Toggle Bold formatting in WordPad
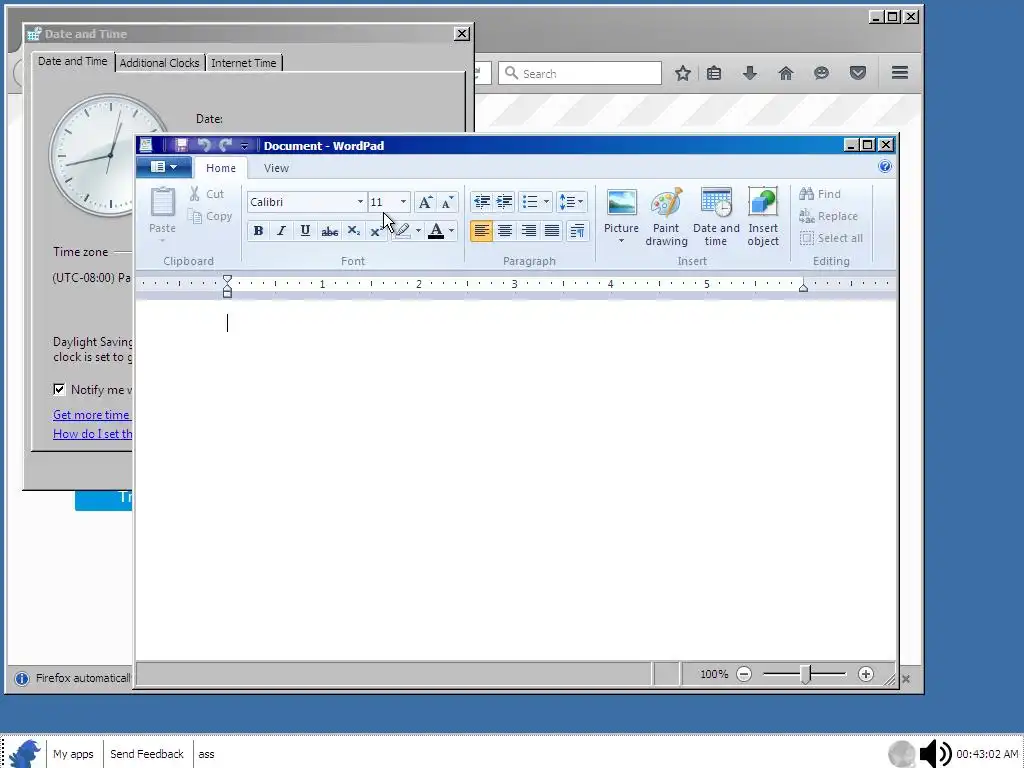 click(x=258, y=231)
